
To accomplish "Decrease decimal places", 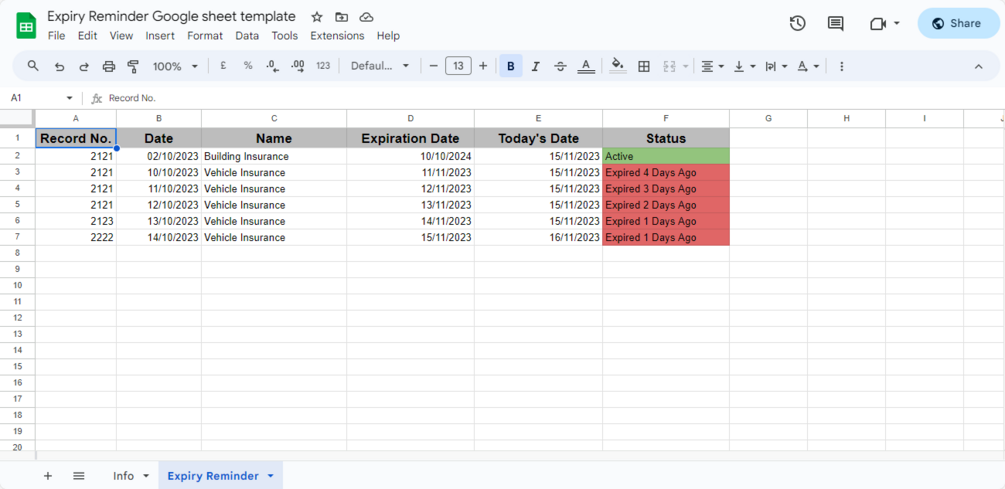I will pos(272,66).
